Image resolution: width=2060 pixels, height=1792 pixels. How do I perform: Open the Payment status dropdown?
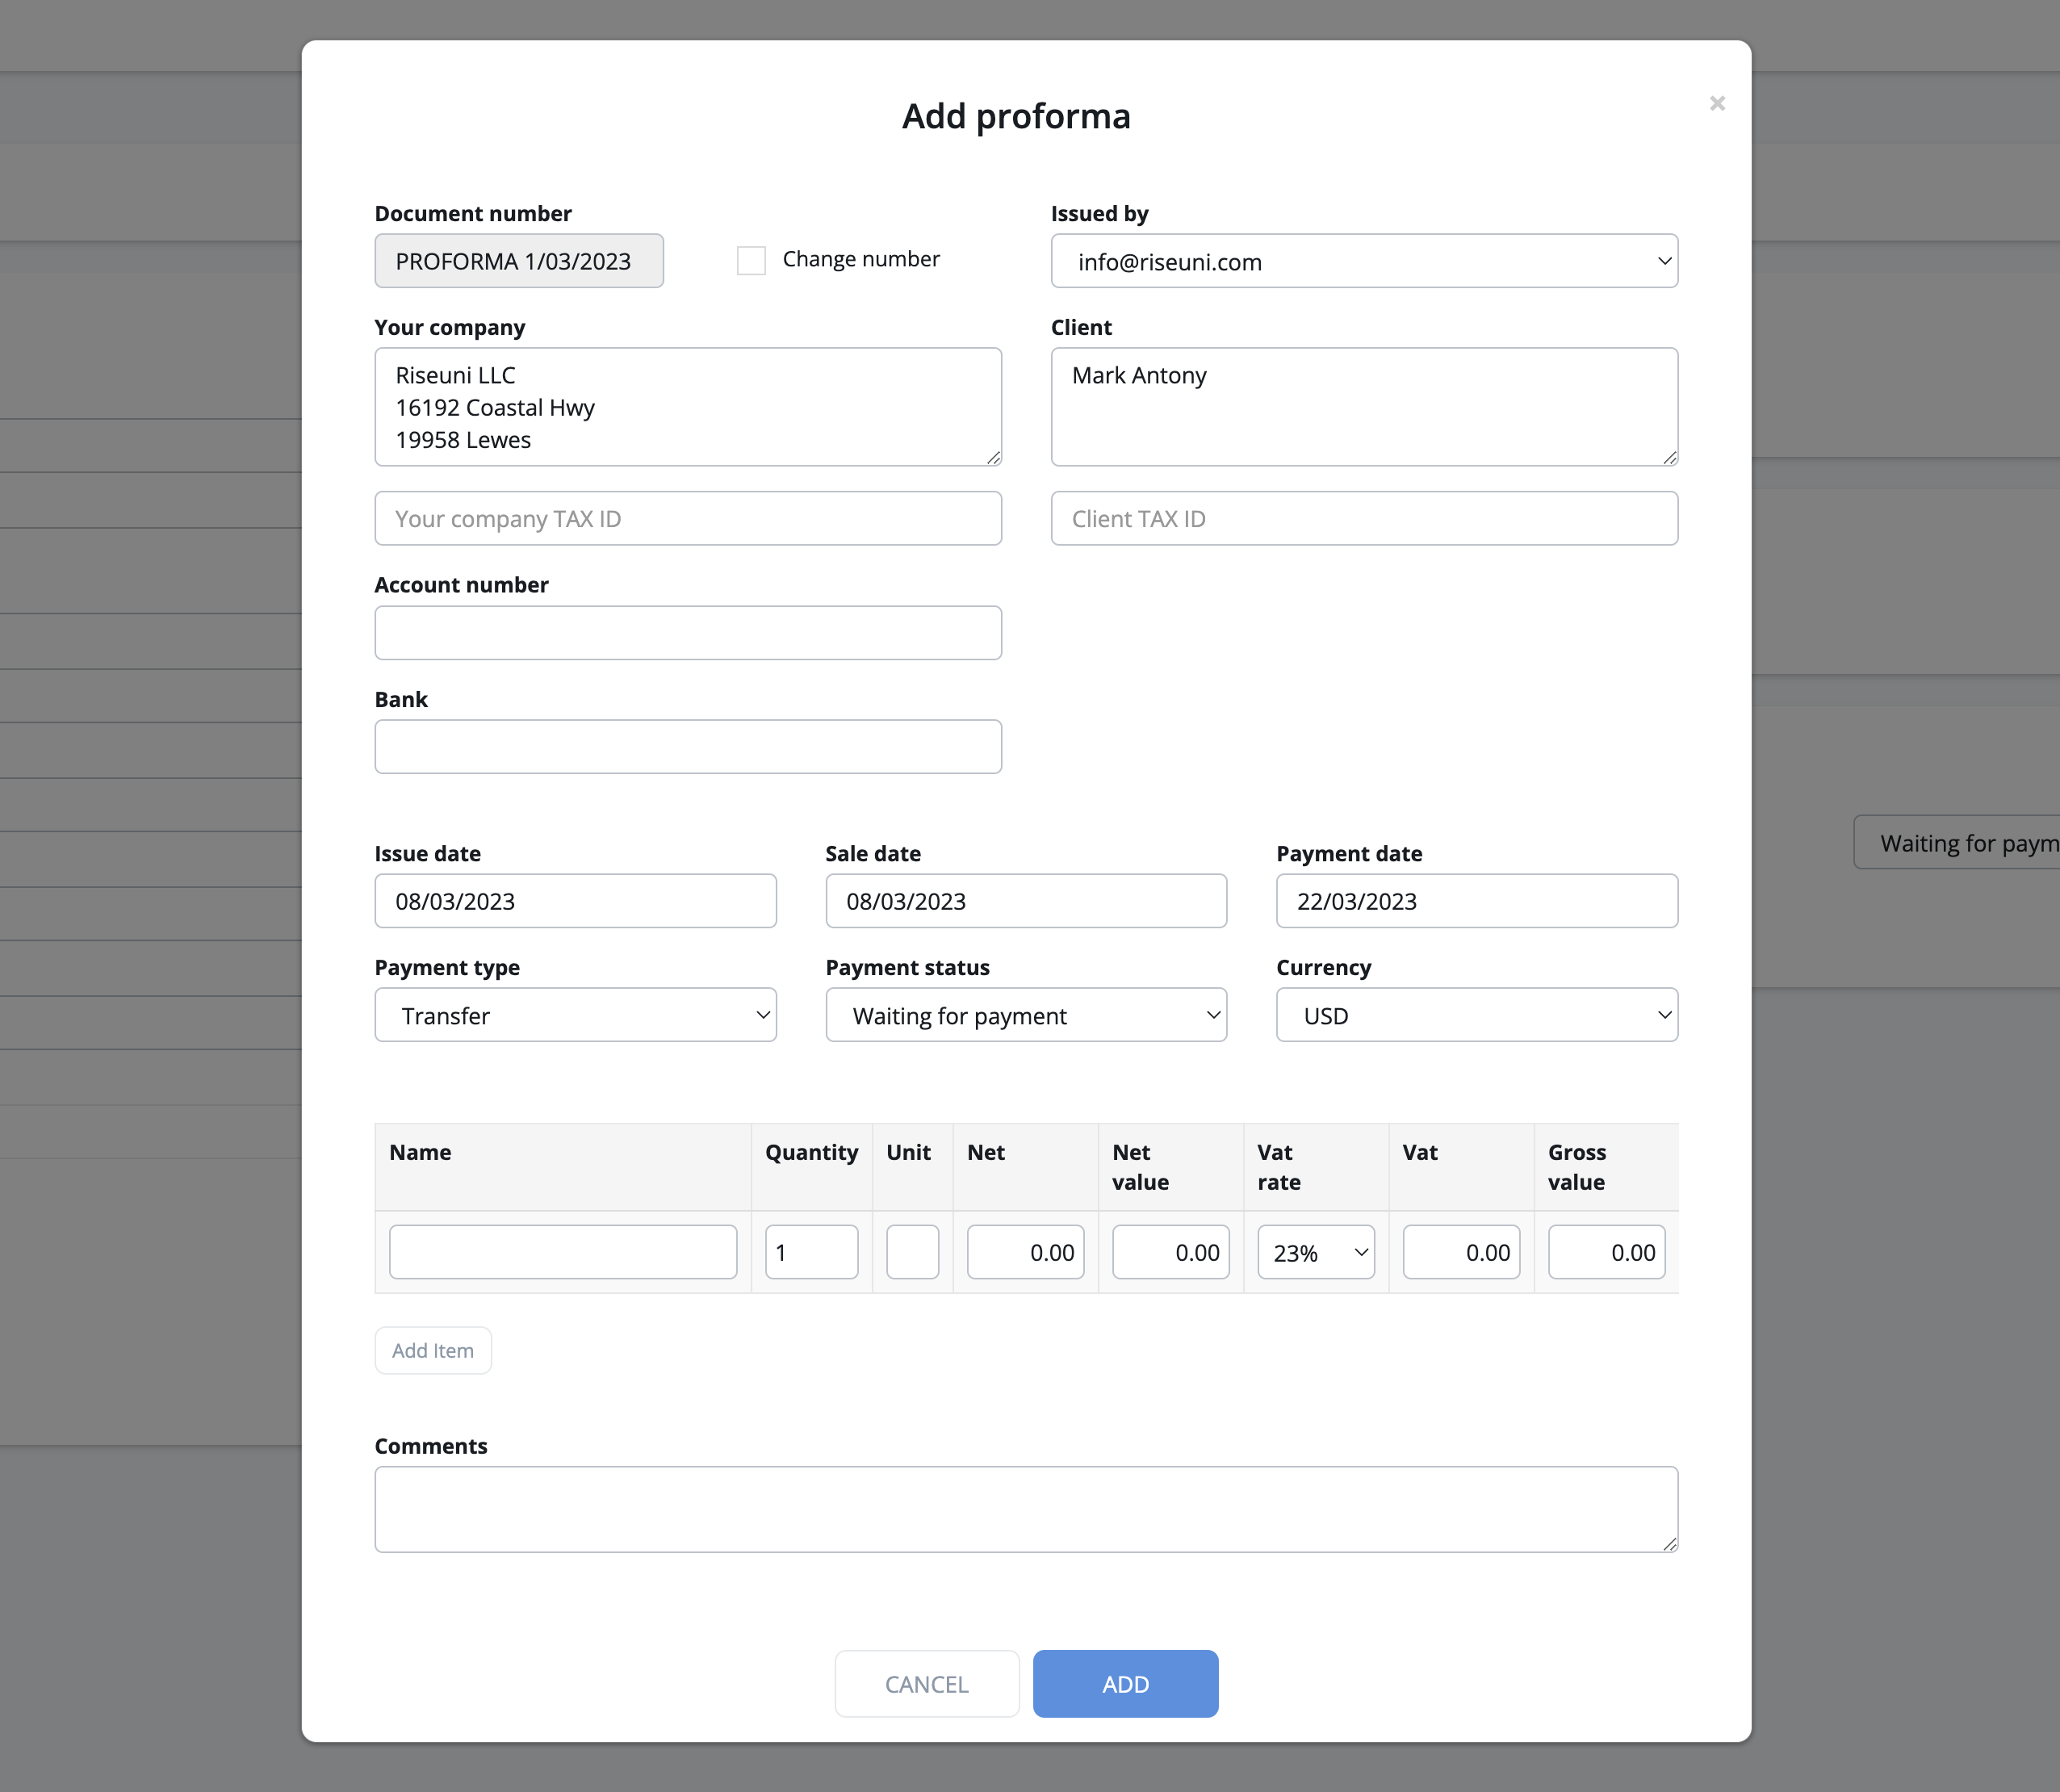click(1025, 1015)
